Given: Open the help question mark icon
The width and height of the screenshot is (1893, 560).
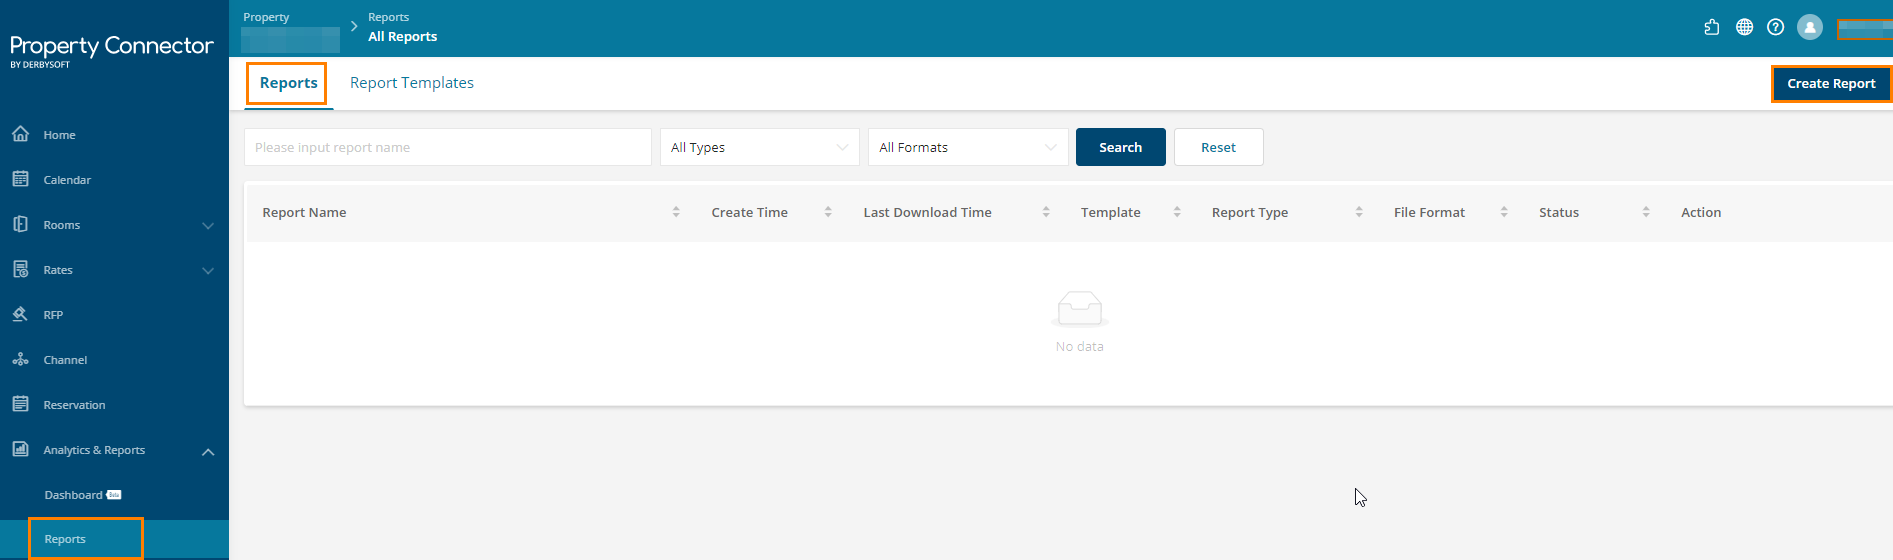Looking at the screenshot, I should pos(1775,27).
